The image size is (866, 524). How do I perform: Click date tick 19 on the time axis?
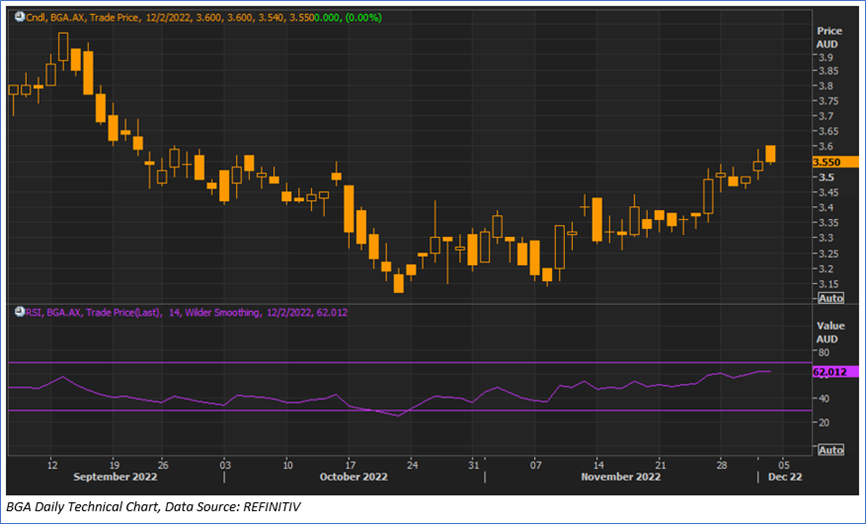click(x=113, y=464)
